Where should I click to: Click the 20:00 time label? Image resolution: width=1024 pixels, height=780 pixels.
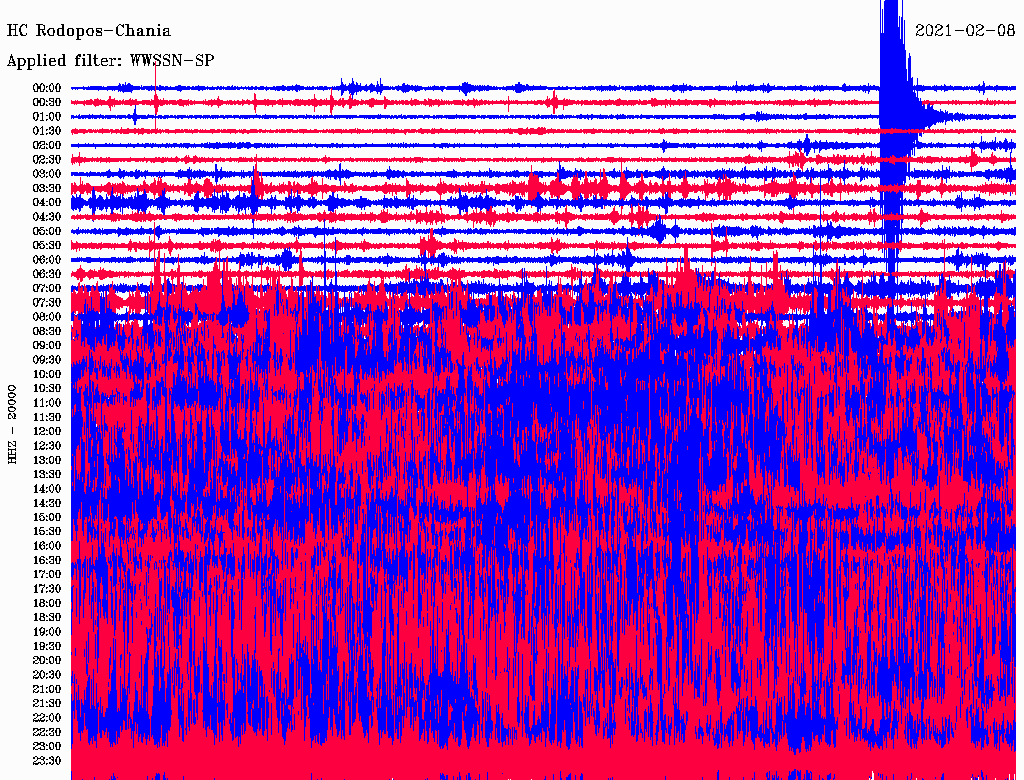pos(47,660)
